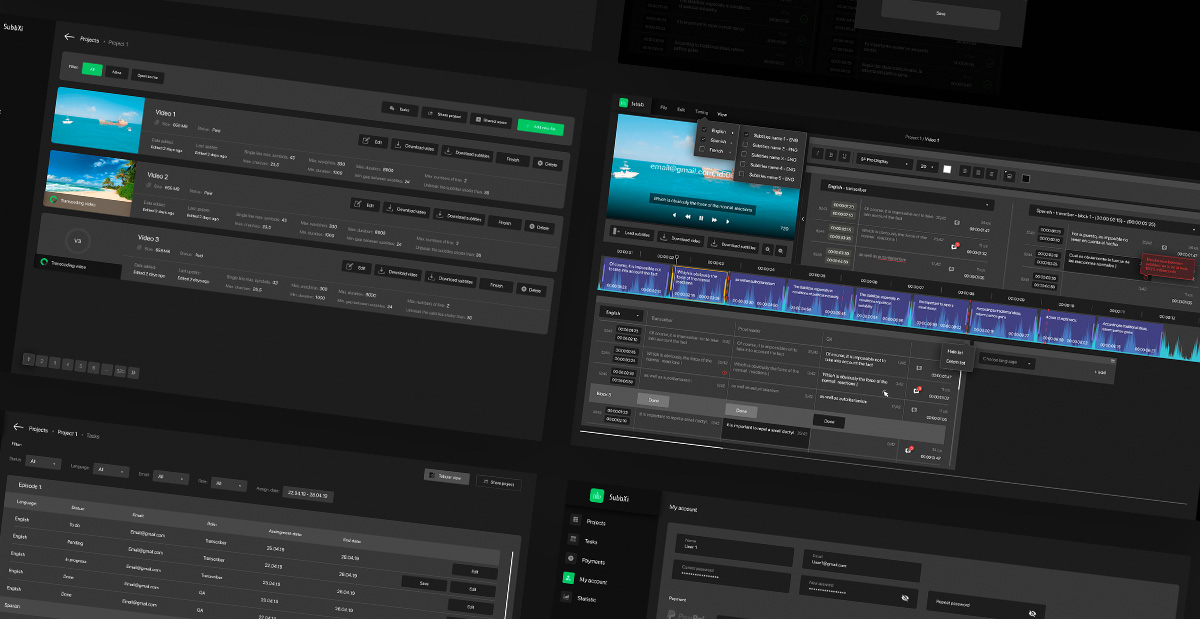
Task: Open the font family dropdown in editor toolbar
Action: coord(884,161)
